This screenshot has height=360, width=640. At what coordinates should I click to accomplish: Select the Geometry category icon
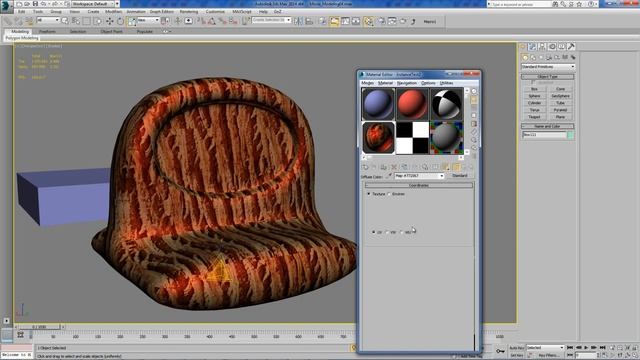(525, 57)
